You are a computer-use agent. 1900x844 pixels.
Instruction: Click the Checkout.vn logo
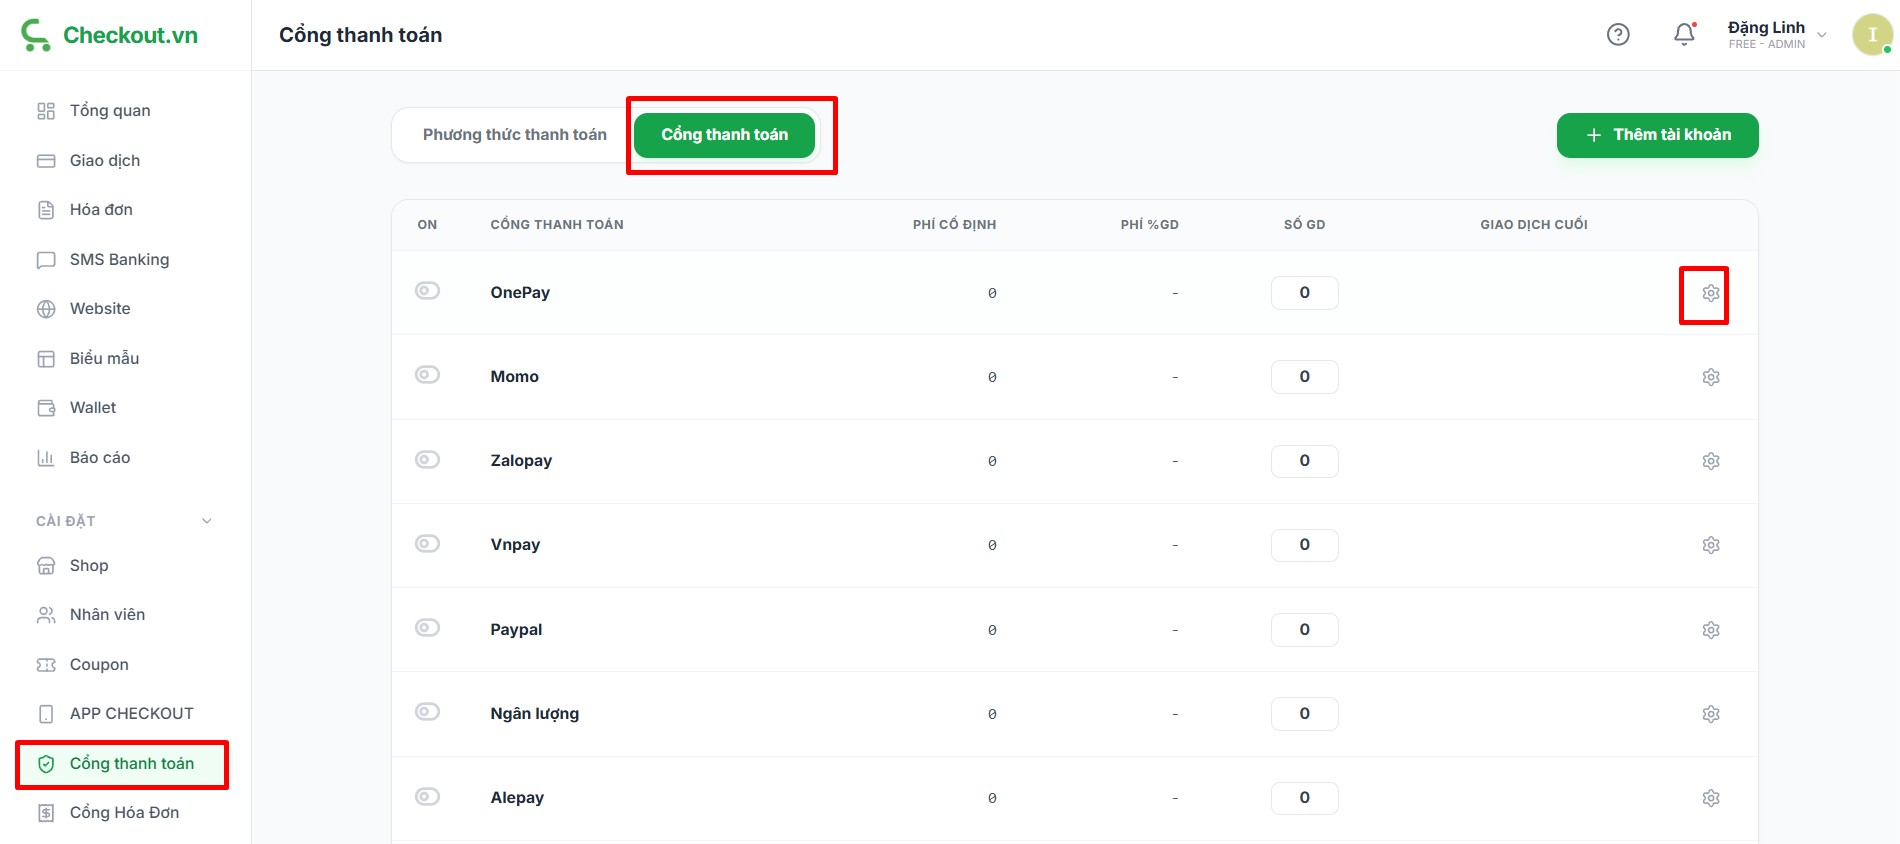110,35
